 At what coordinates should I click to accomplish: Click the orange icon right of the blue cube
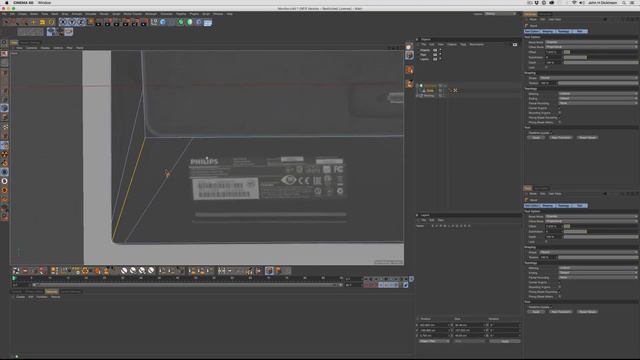pyautogui.click(x=278, y=270)
